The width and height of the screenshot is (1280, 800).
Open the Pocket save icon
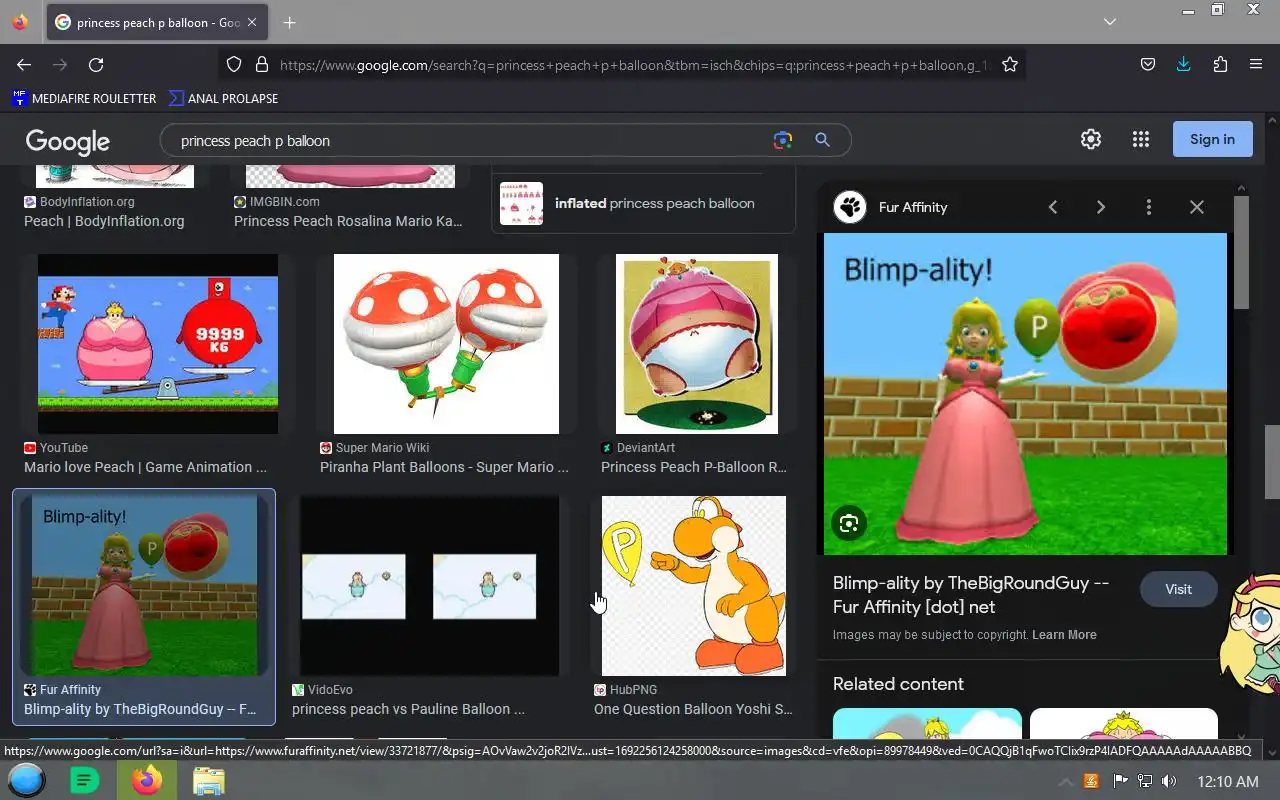(x=1148, y=64)
